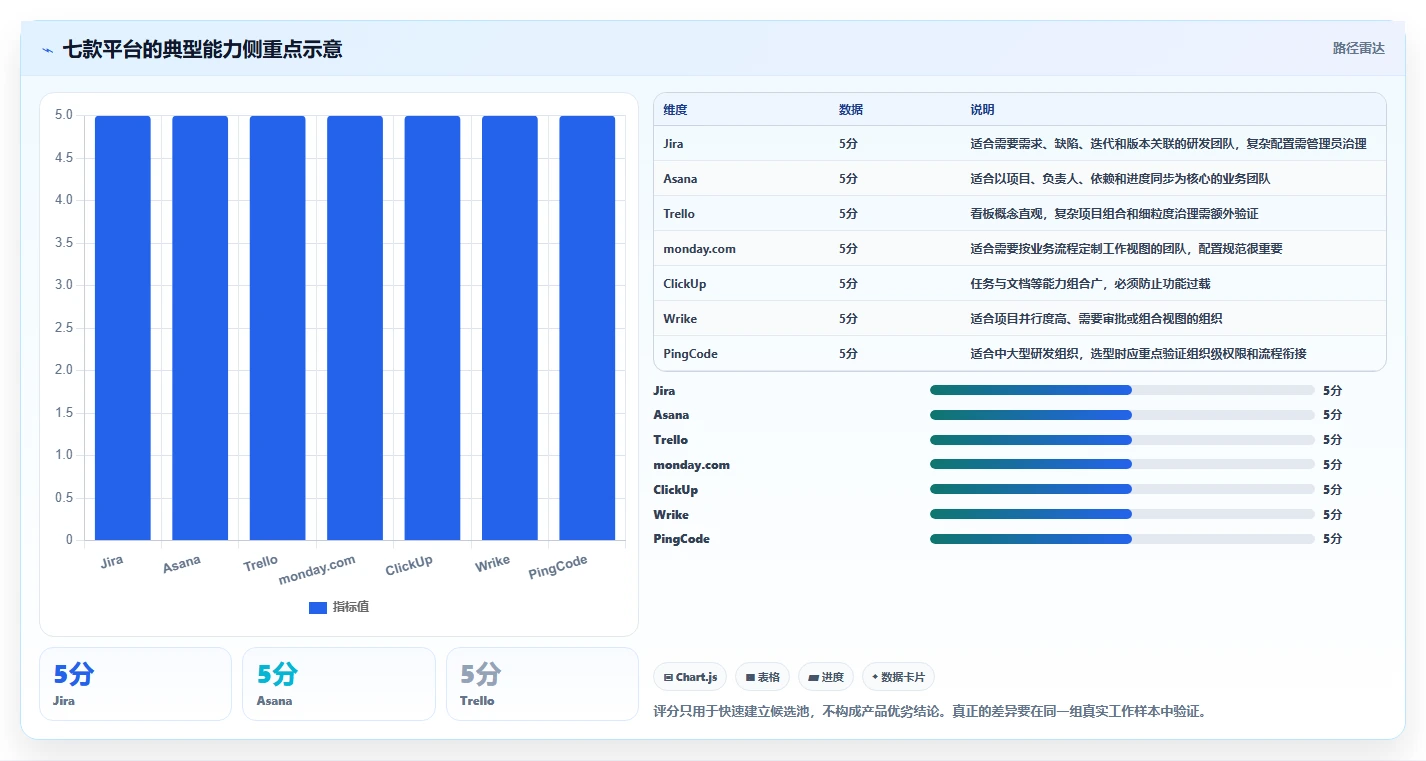
Task: Click the Jira description starting 适合需要需求、缺陷
Action: point(1168,144)
